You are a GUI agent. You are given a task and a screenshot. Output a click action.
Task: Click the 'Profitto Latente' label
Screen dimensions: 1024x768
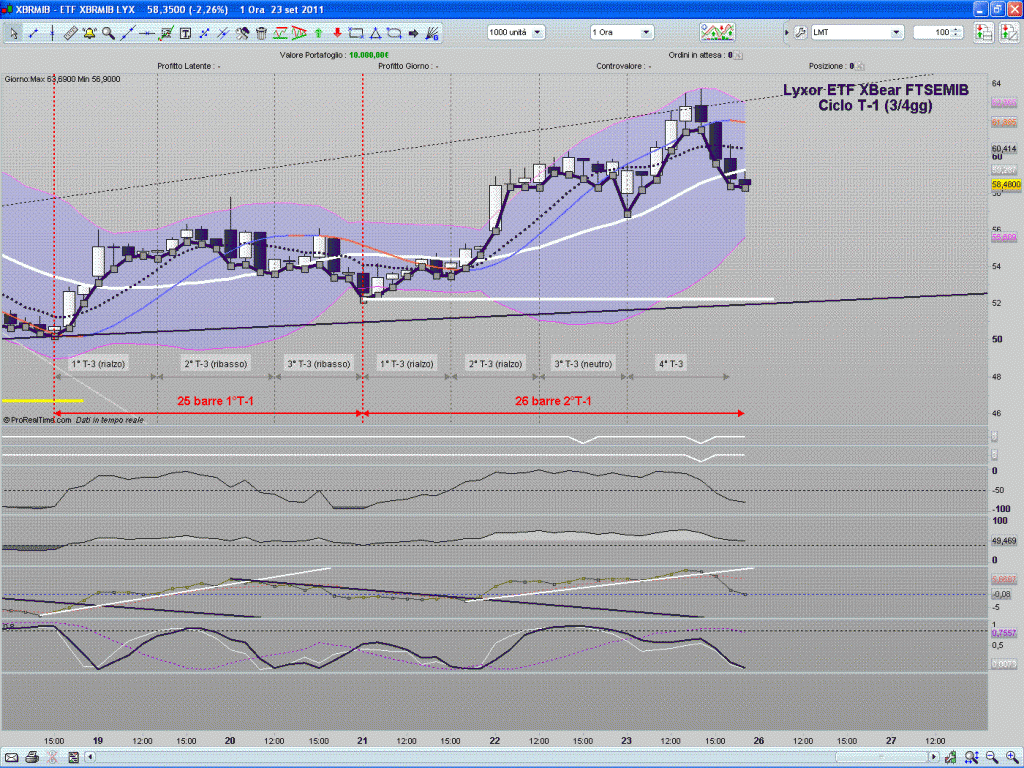(184, 66)
